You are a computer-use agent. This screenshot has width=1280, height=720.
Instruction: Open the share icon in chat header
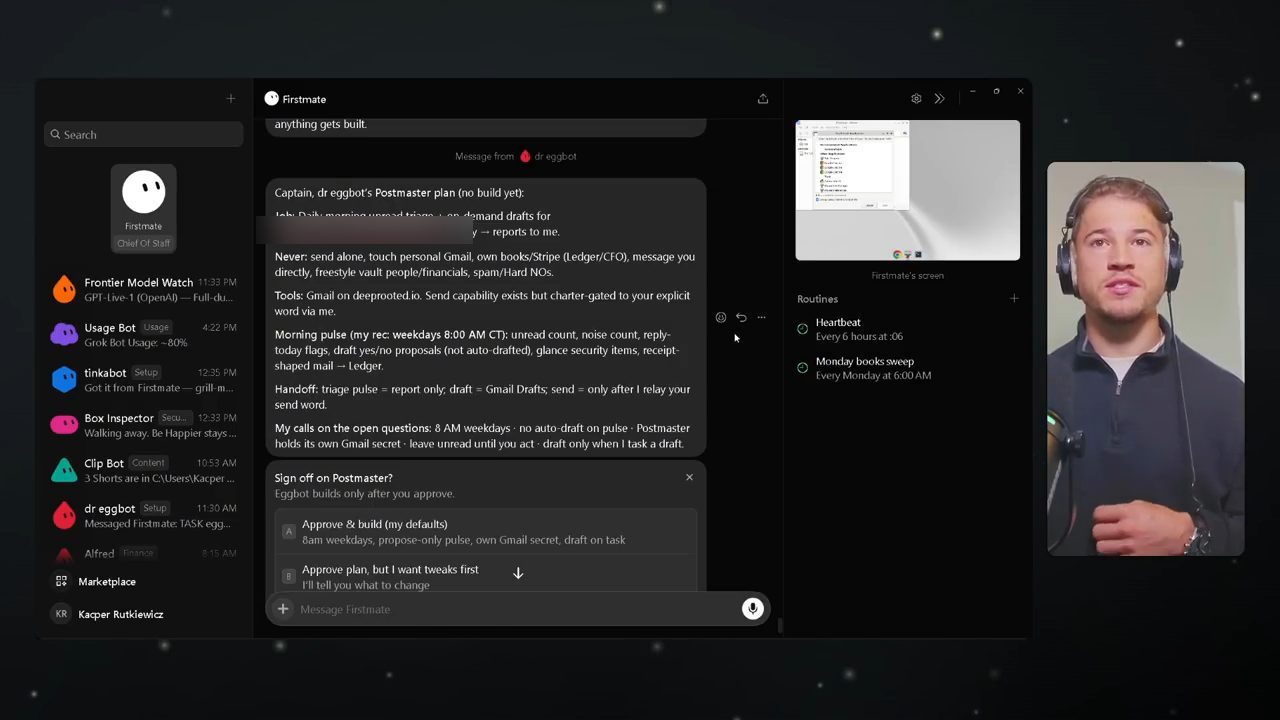[763, 98]
